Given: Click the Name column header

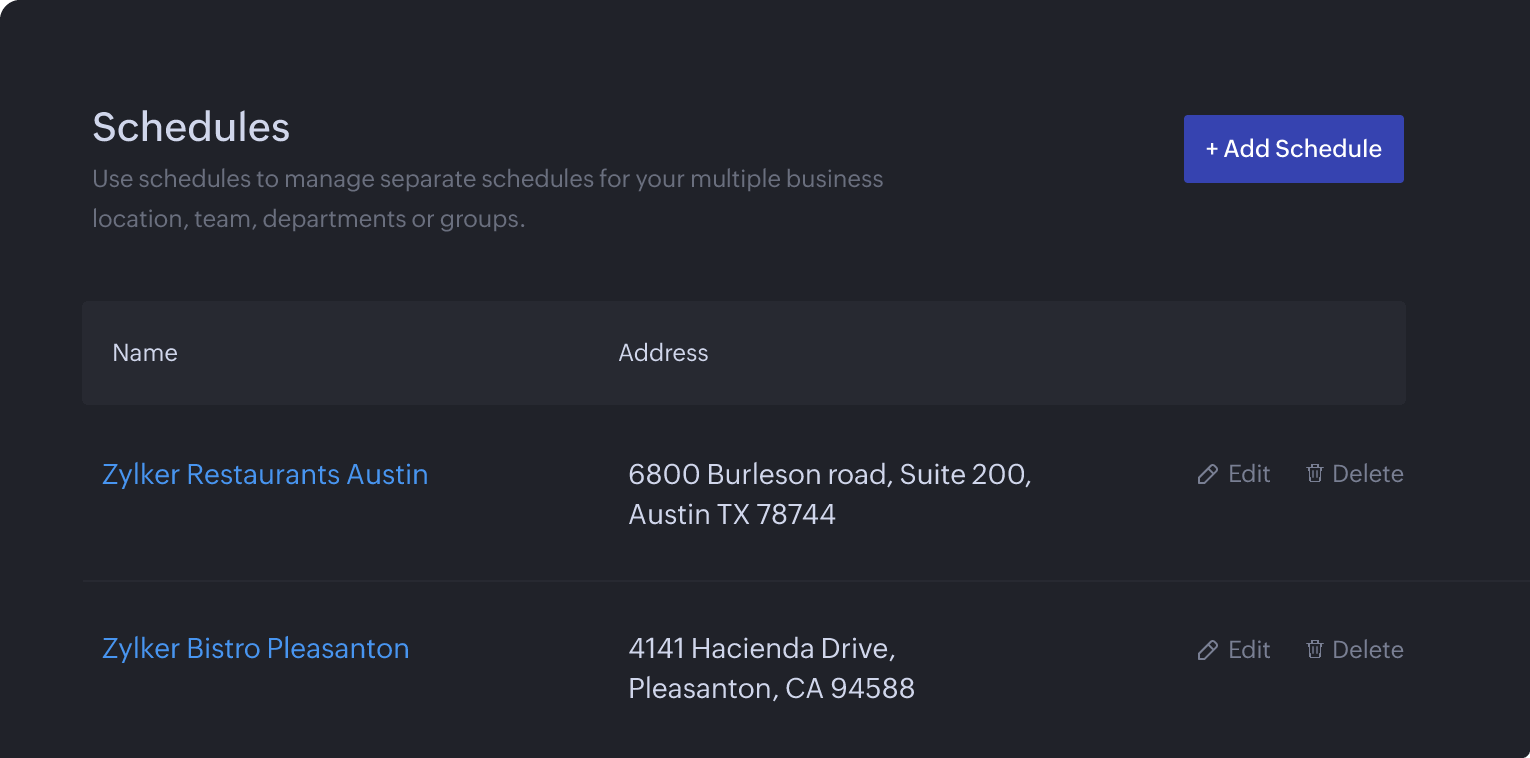Looking at the screenshot, I should click(145, 352).
